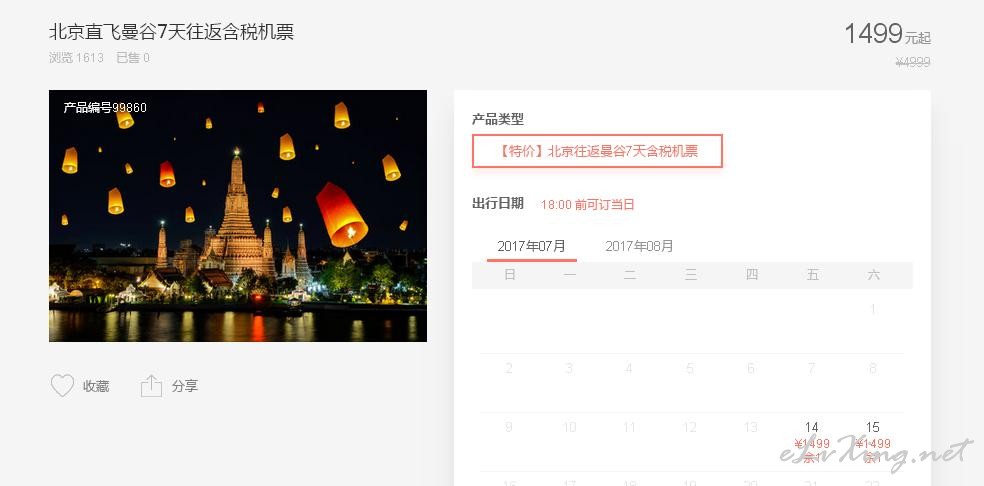
Task: Click the 1499元起 price
Action: point(887,34)
